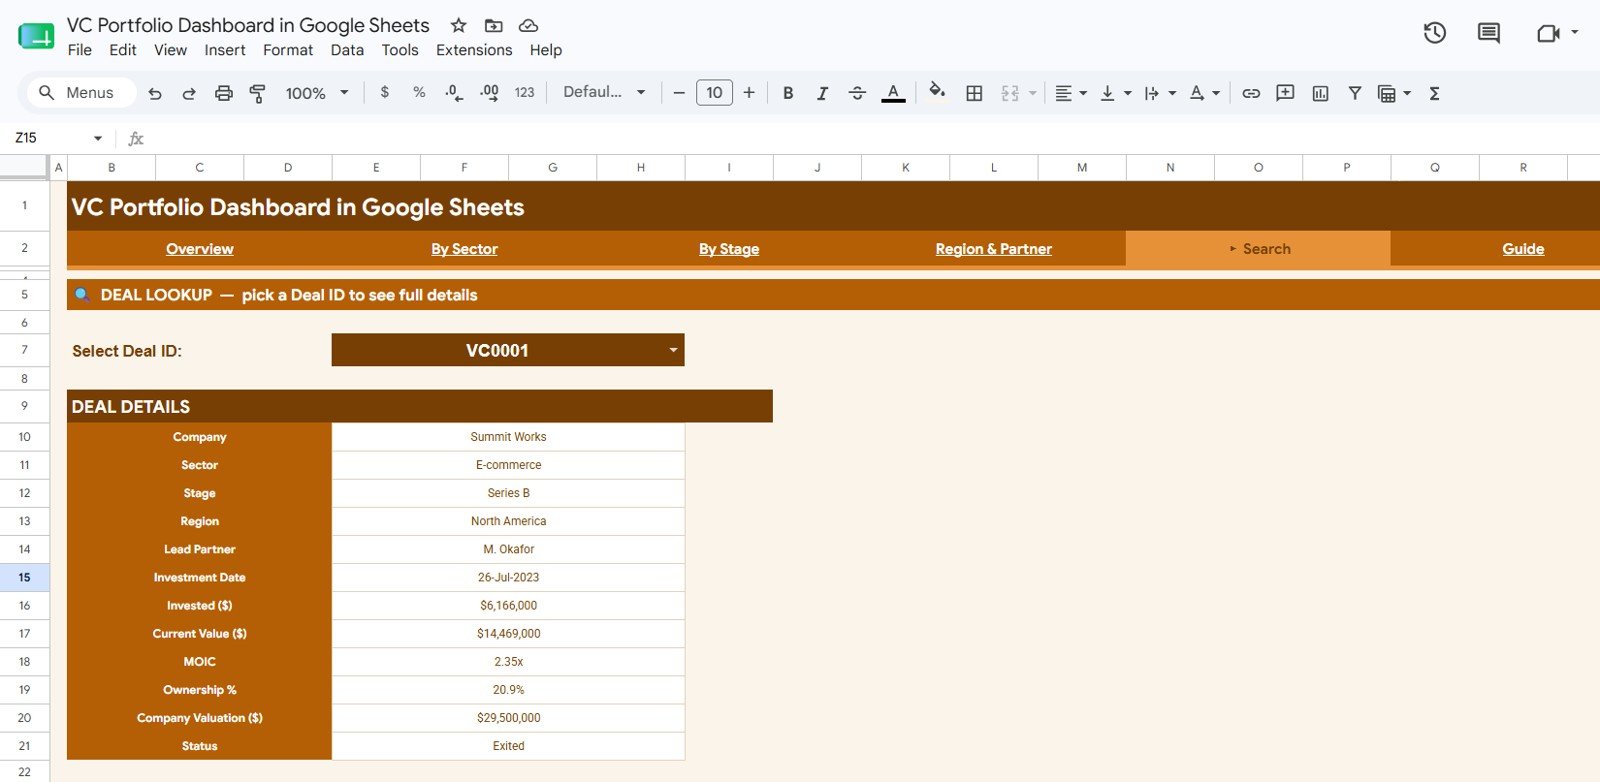
Task: Insert chart icon in toolbar
Action: (x=1320, y=93)
